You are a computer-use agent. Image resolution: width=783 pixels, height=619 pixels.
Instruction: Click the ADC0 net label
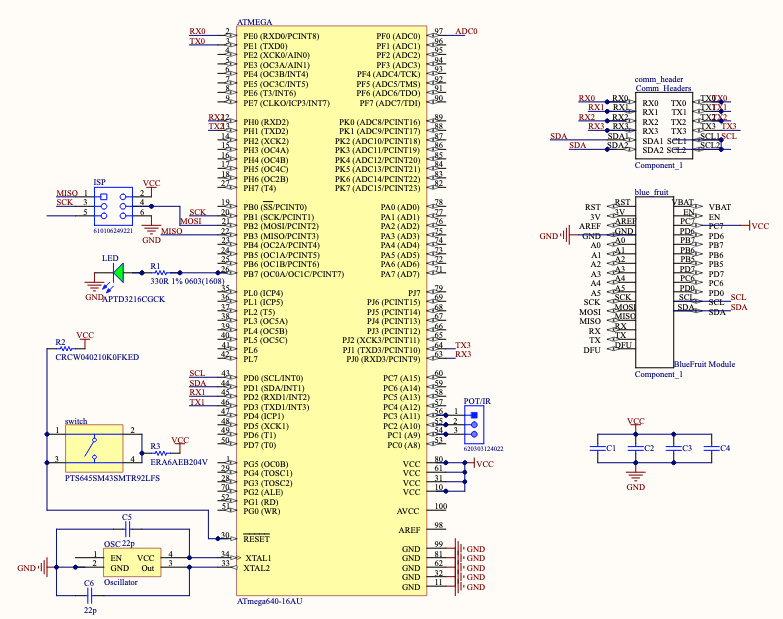coord(466,32)
